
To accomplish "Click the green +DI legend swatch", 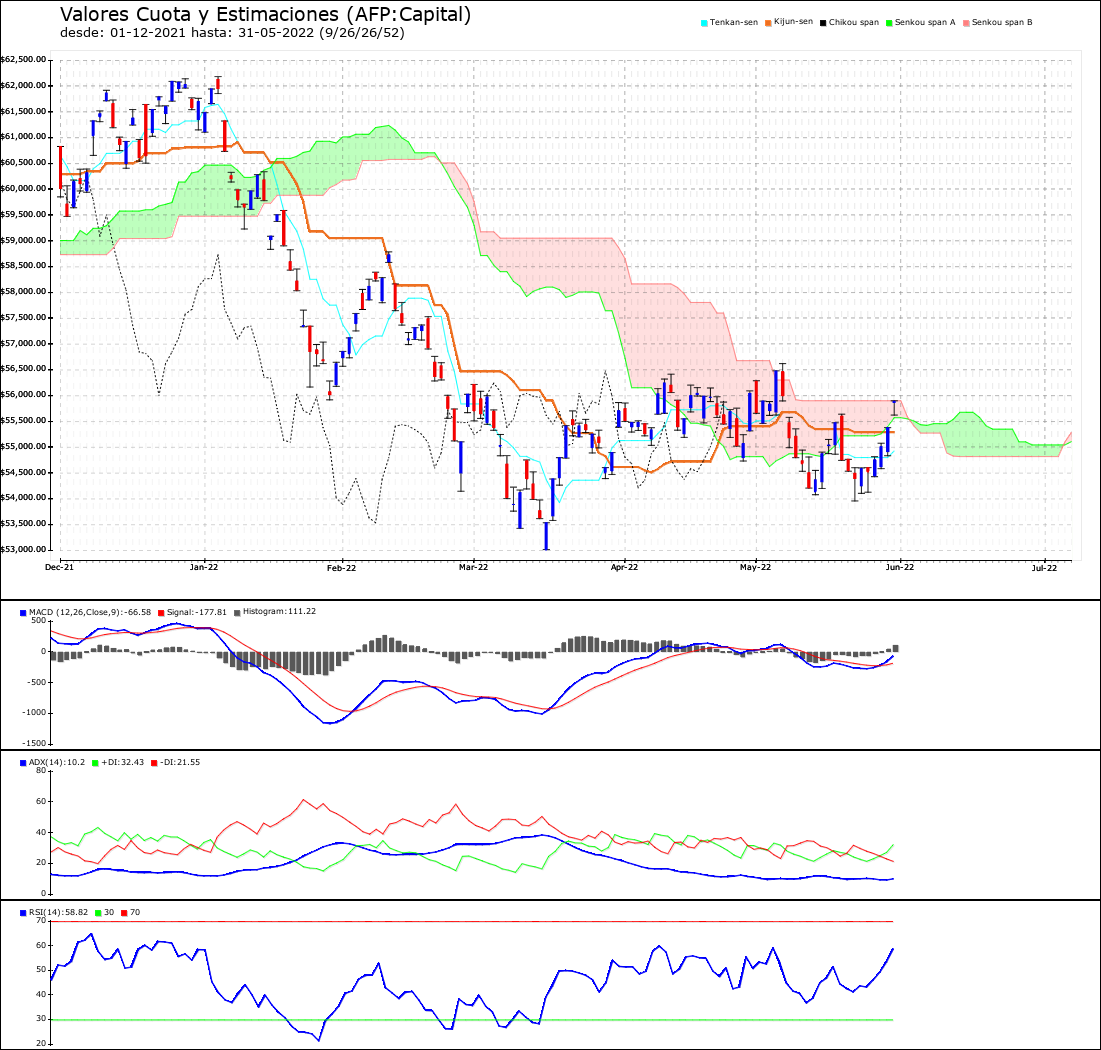I will tap(95, 763).
